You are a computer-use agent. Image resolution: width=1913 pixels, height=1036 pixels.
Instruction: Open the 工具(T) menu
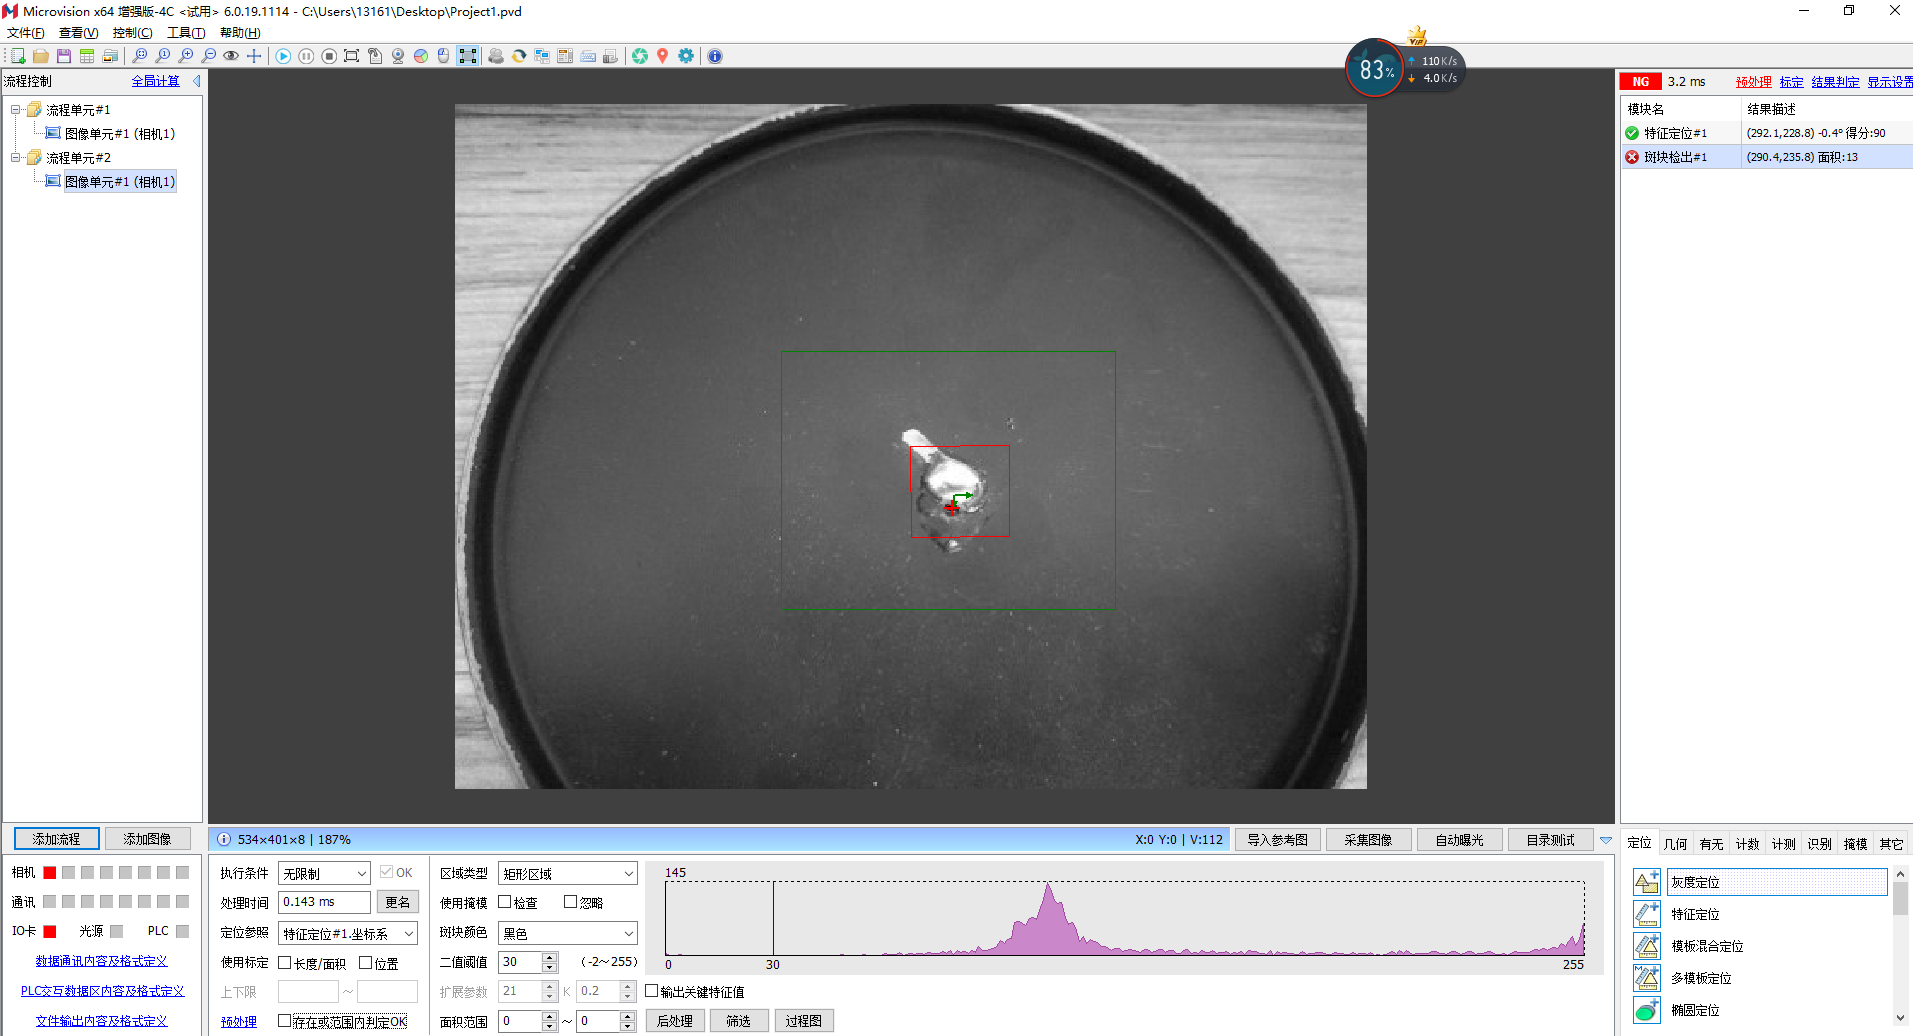(185, 33)
